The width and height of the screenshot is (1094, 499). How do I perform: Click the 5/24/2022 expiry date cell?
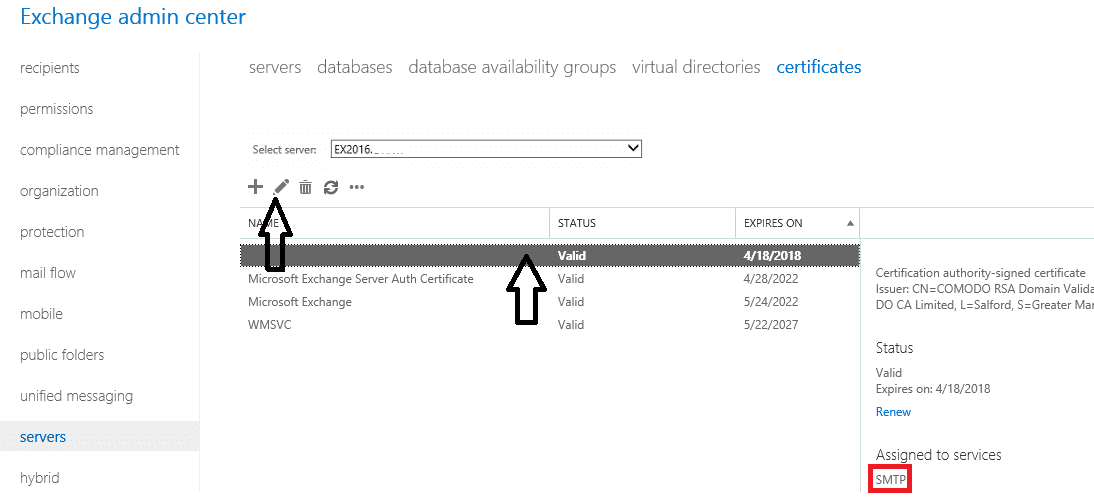771,301
